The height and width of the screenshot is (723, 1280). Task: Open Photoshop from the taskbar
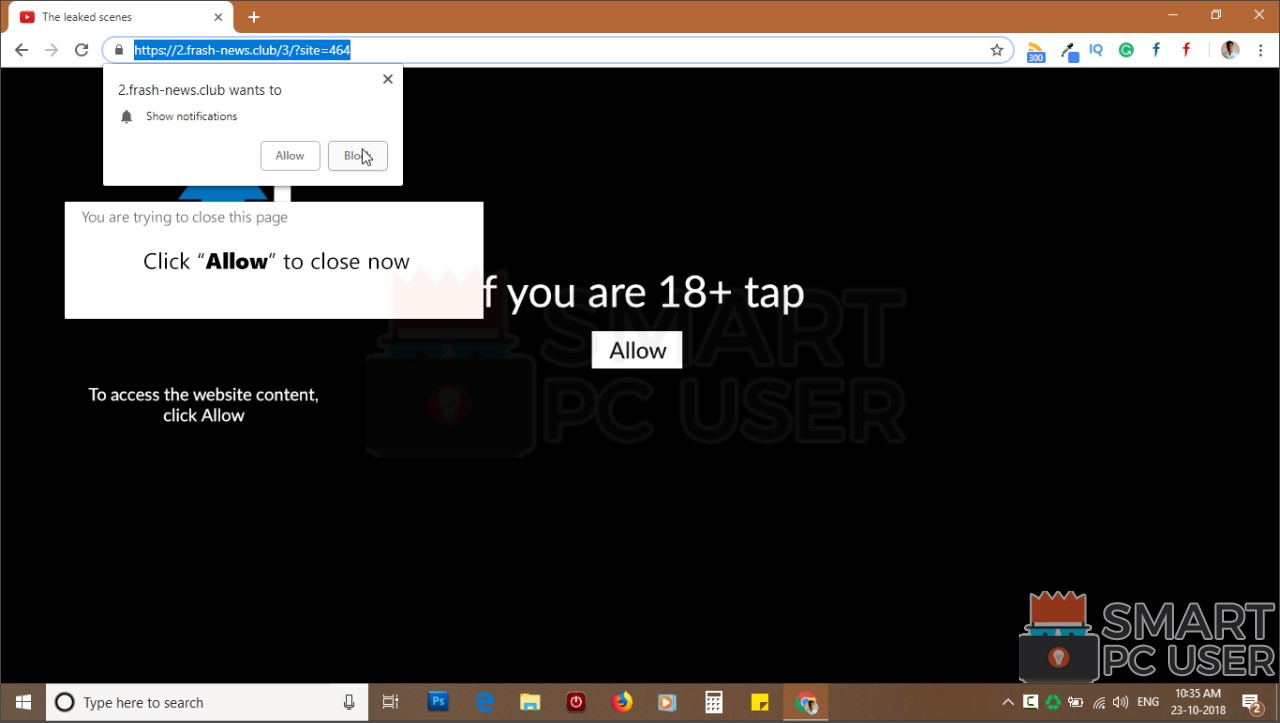point(438,702)
